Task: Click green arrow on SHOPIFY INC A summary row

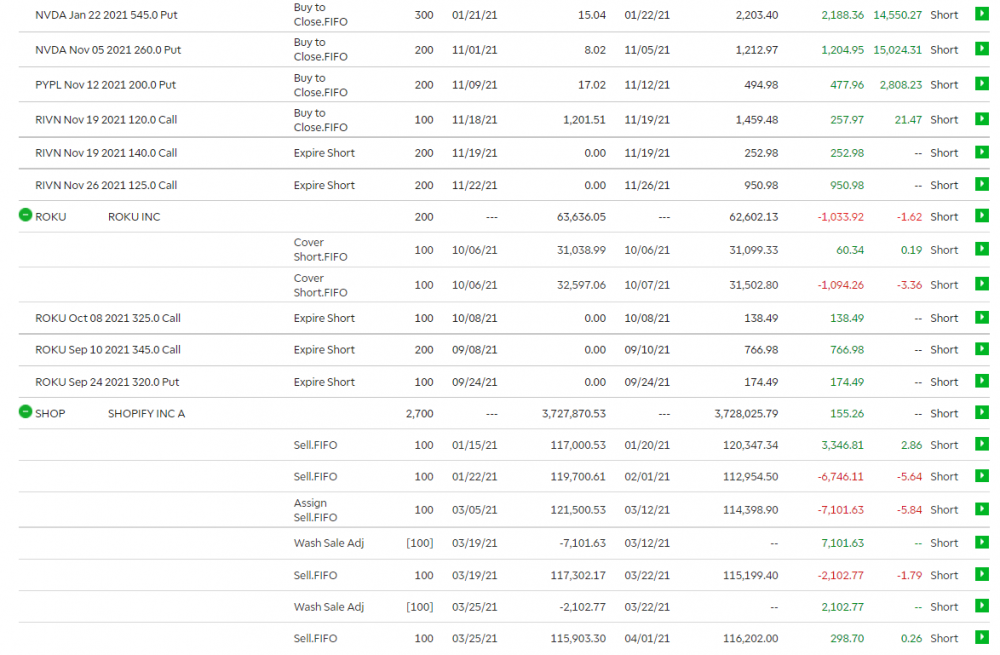Action: pos(981,413)
